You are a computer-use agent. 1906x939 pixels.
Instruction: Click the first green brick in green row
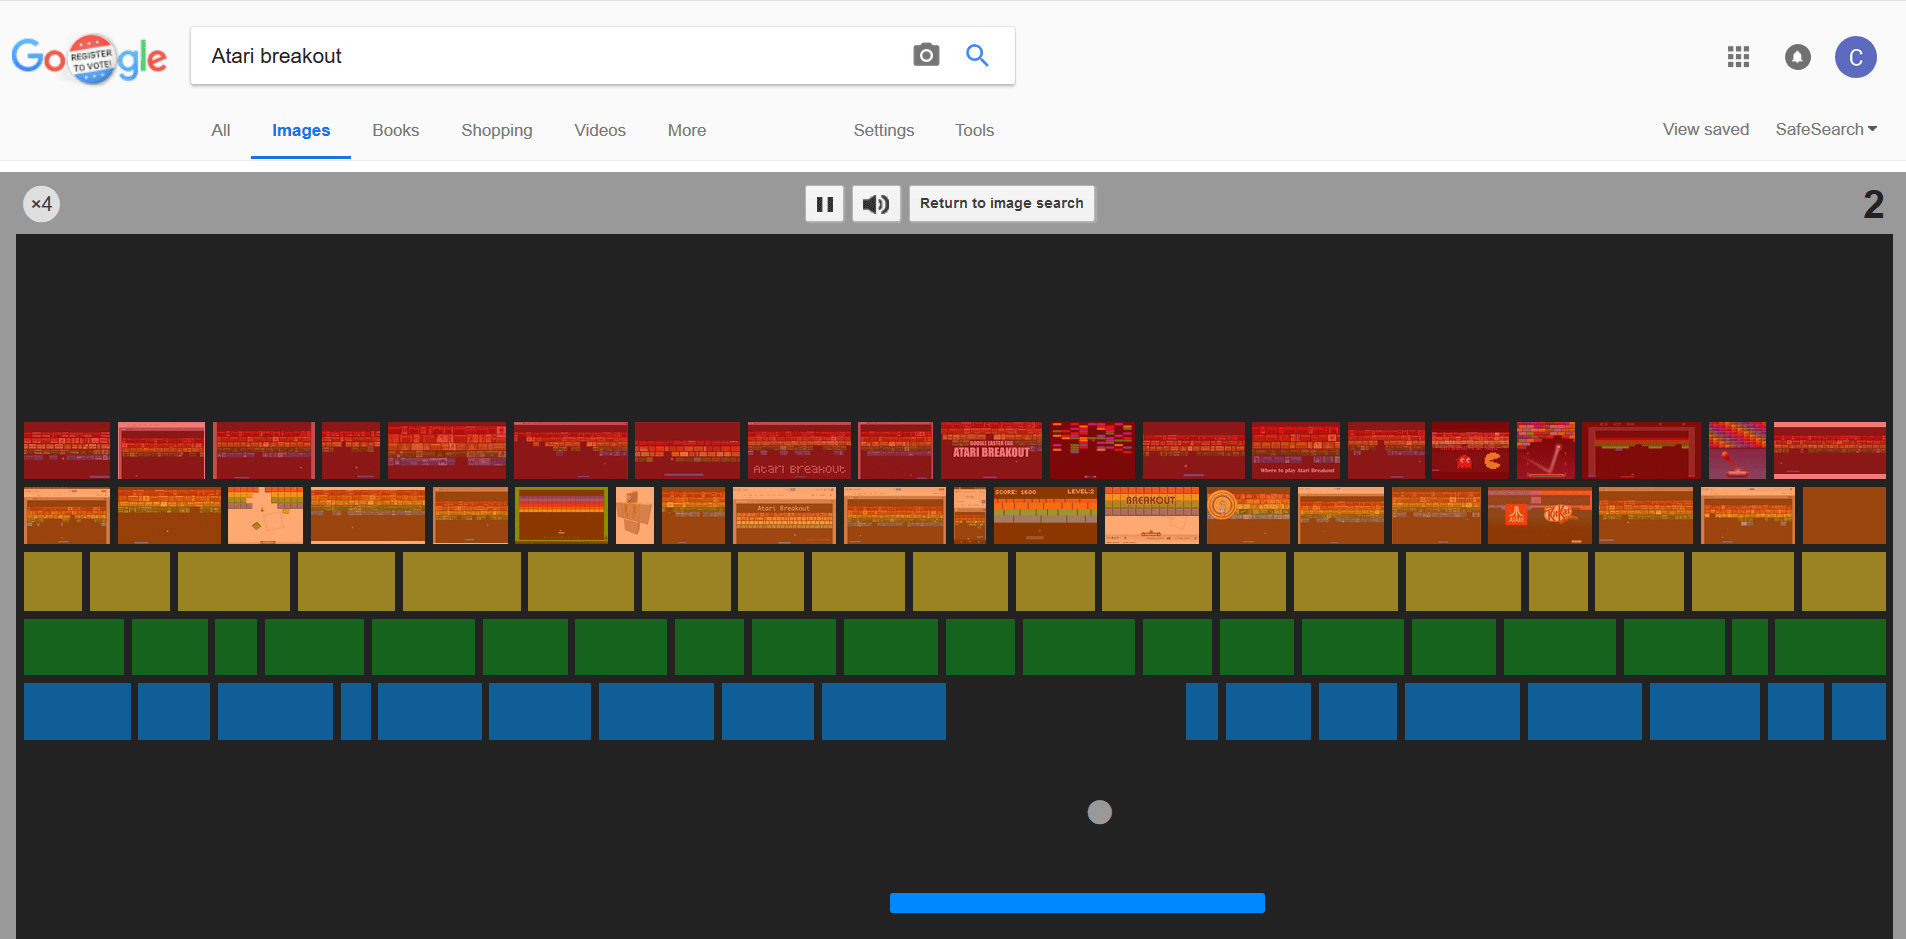click(74, 647)
